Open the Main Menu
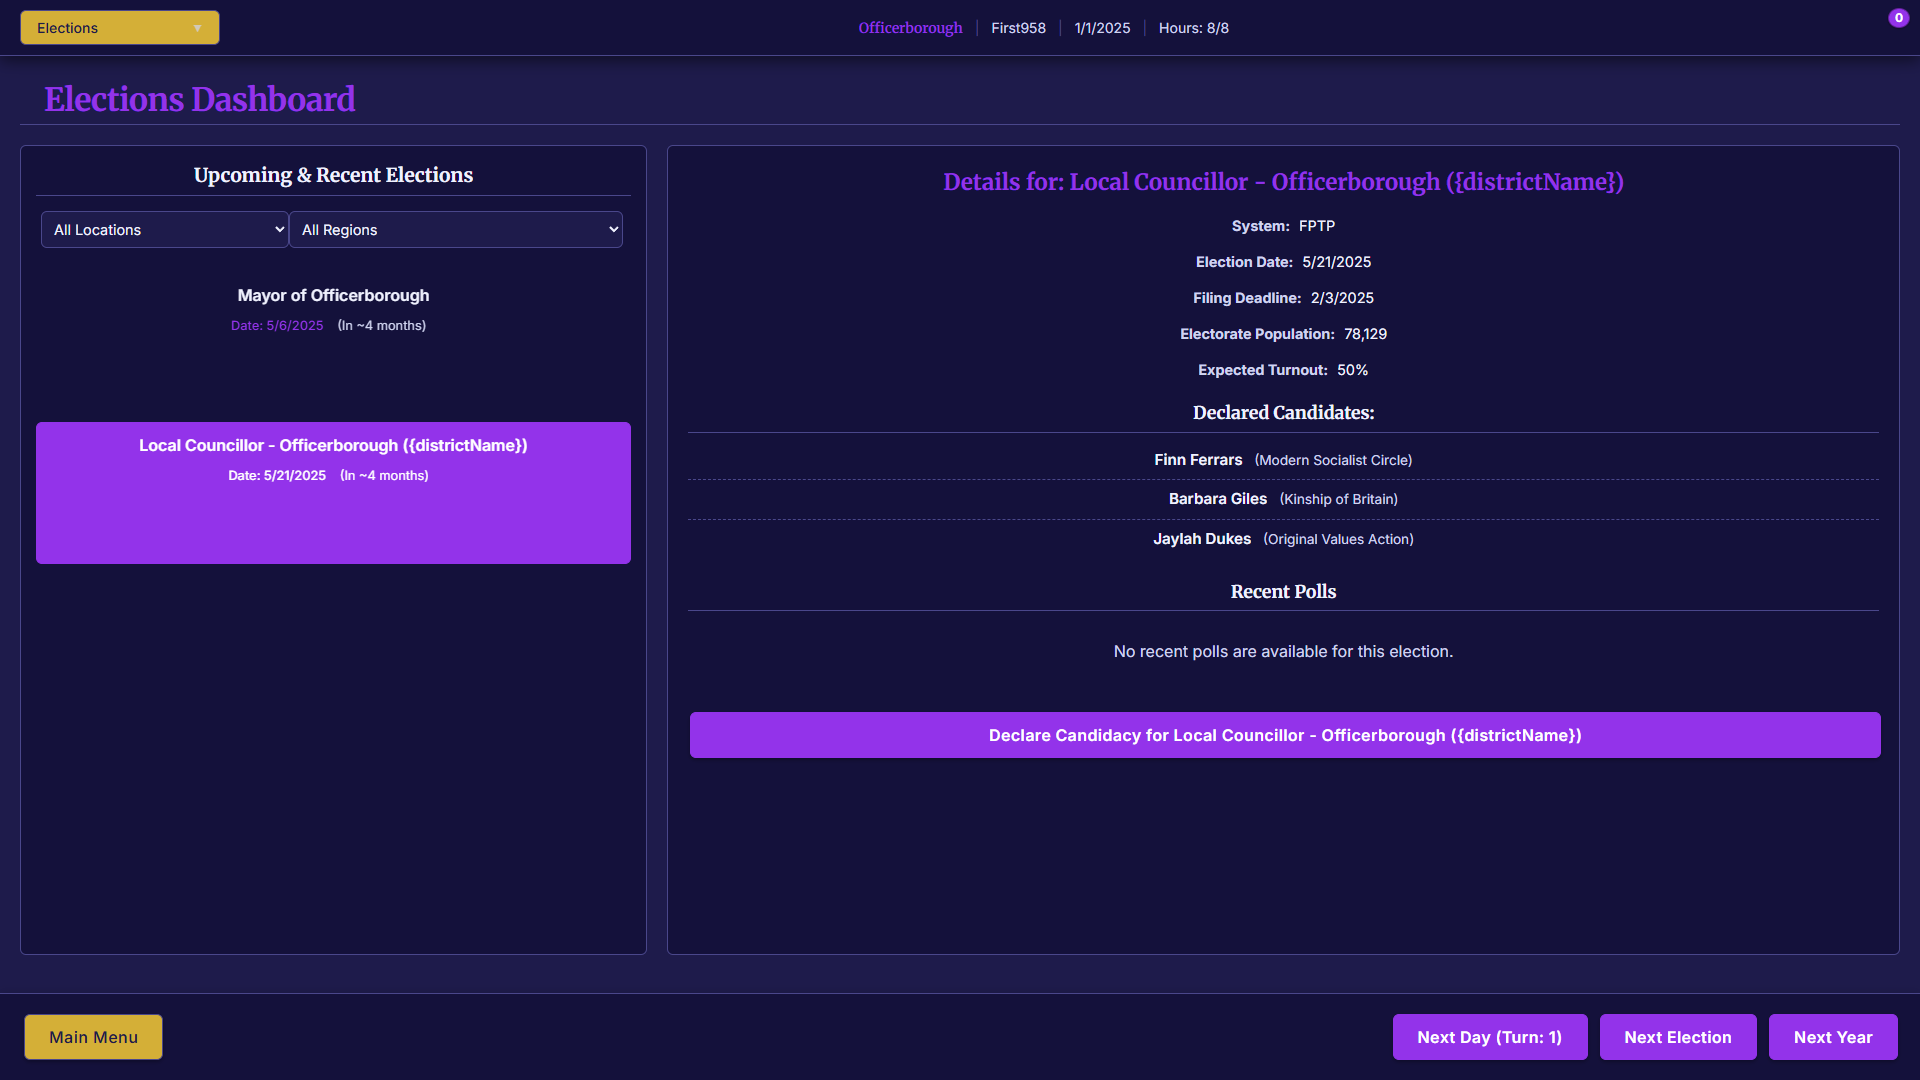Viewport: 1920px width, 1080px height. coord(93,1037)
